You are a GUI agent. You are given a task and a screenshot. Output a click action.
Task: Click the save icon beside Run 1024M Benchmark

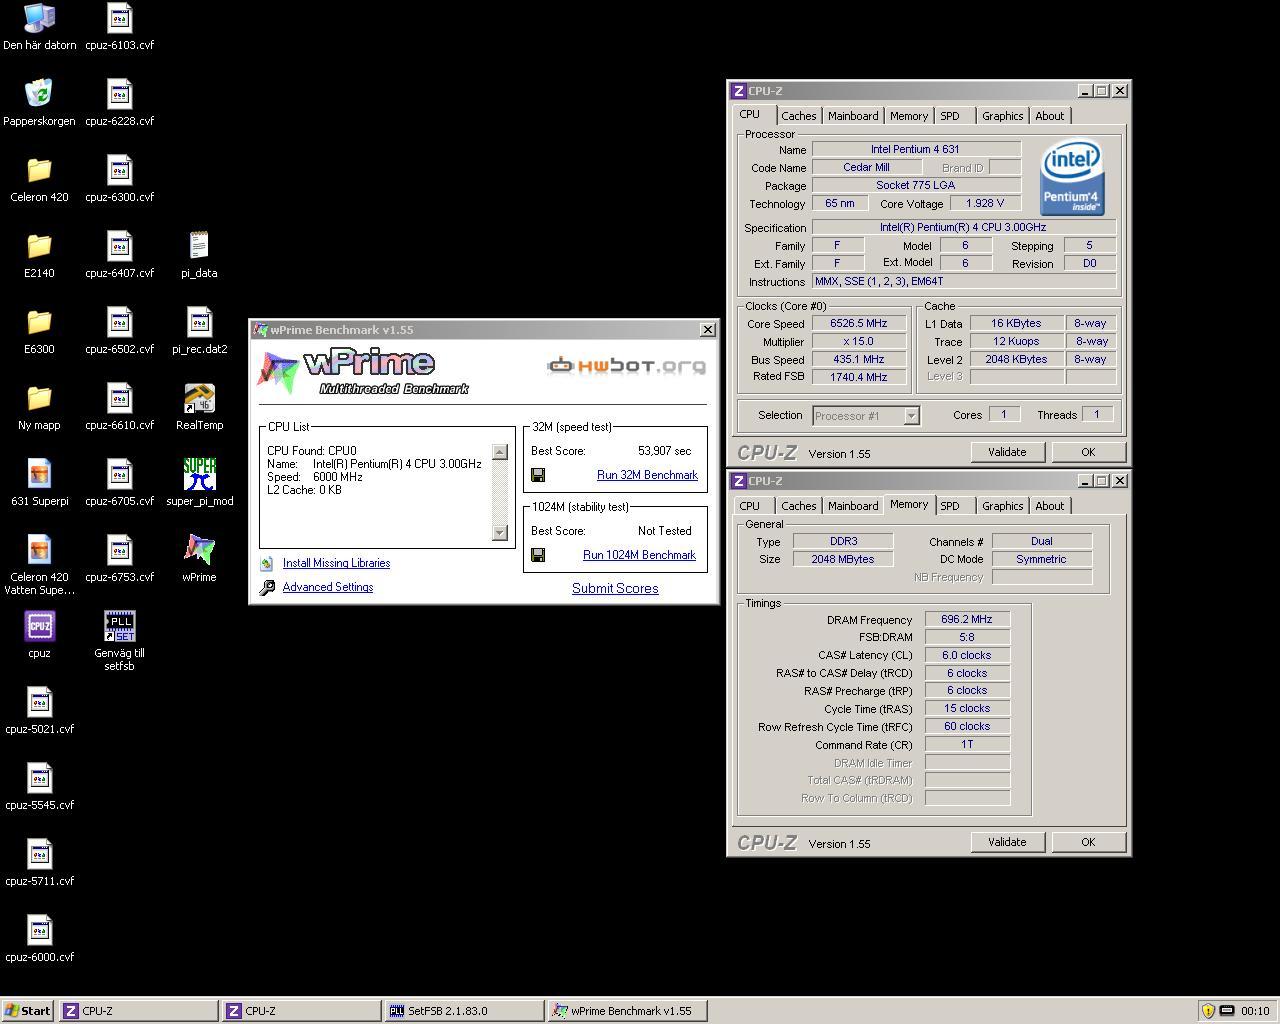(x=538, y=555)
